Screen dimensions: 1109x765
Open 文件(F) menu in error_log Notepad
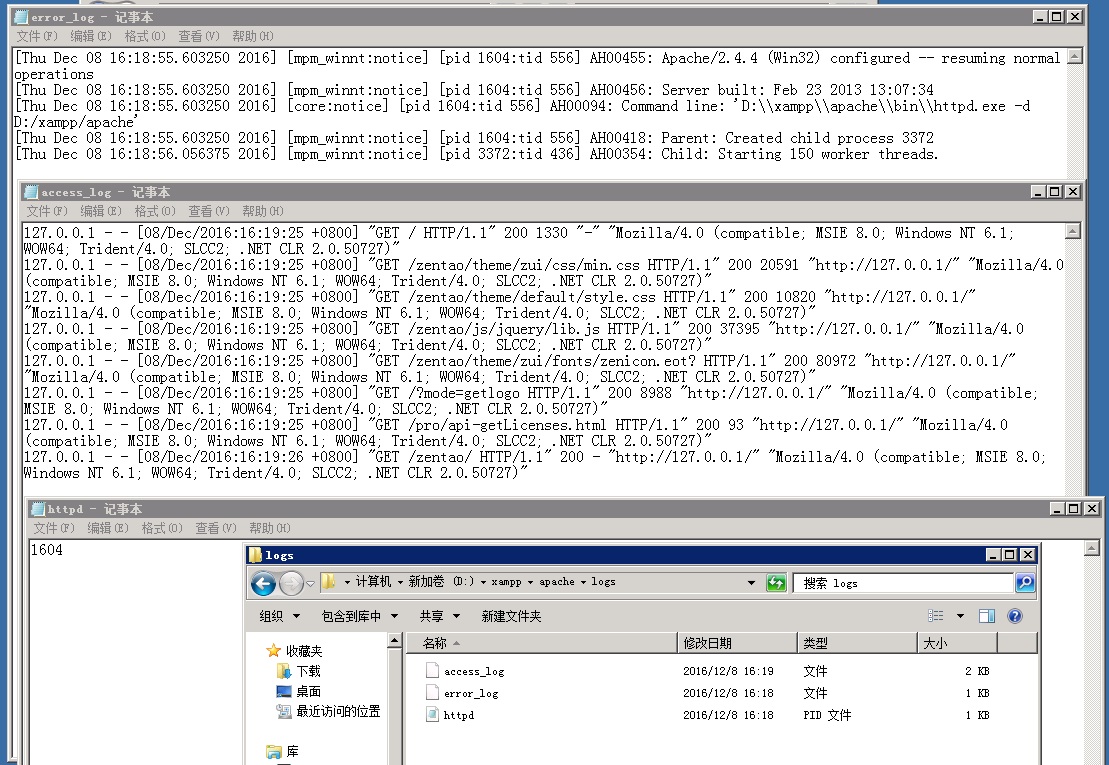point(37,36)
